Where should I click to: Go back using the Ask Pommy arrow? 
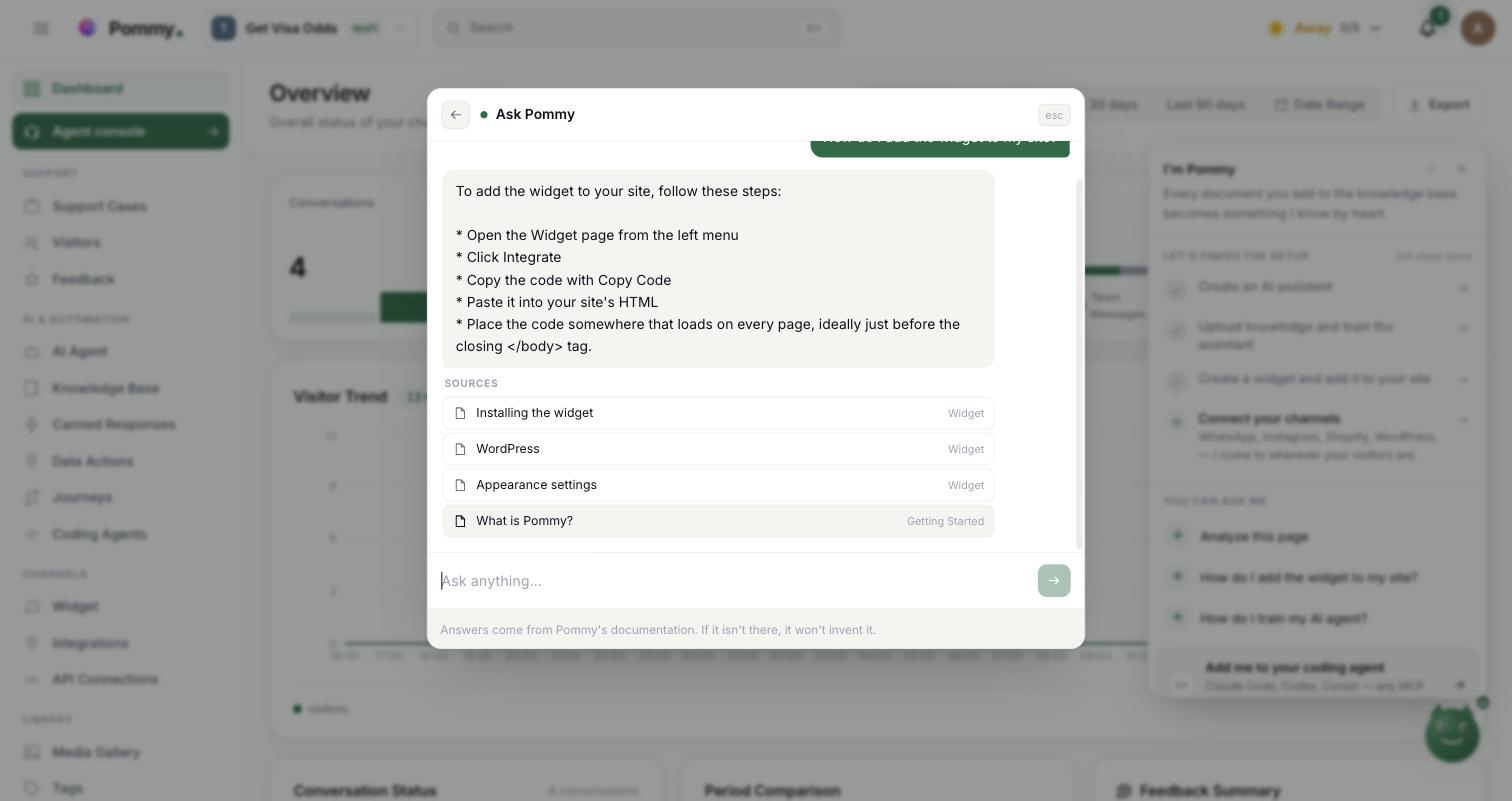coord(455,115)
